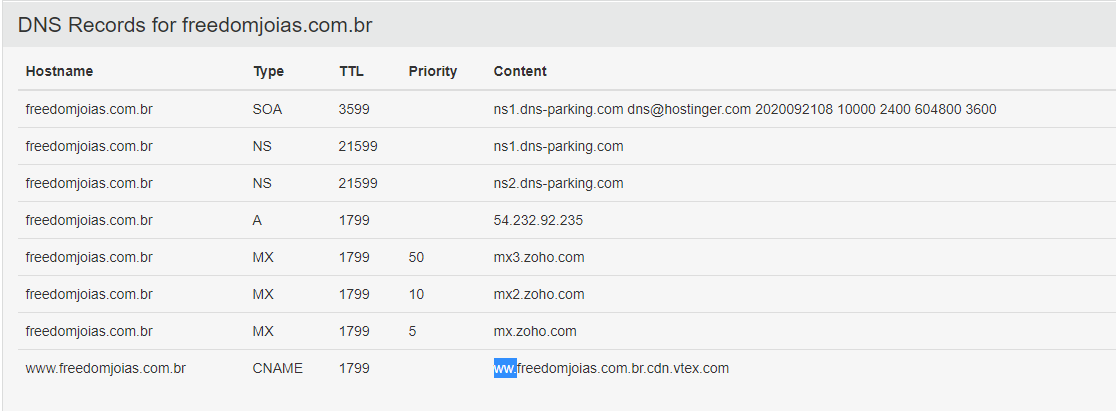Click the Hostname column header

(59, 71)
